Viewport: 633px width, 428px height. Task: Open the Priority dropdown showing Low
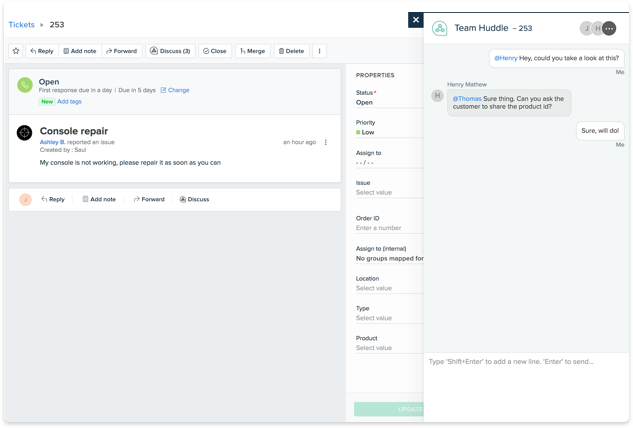(x=389, y=132)
